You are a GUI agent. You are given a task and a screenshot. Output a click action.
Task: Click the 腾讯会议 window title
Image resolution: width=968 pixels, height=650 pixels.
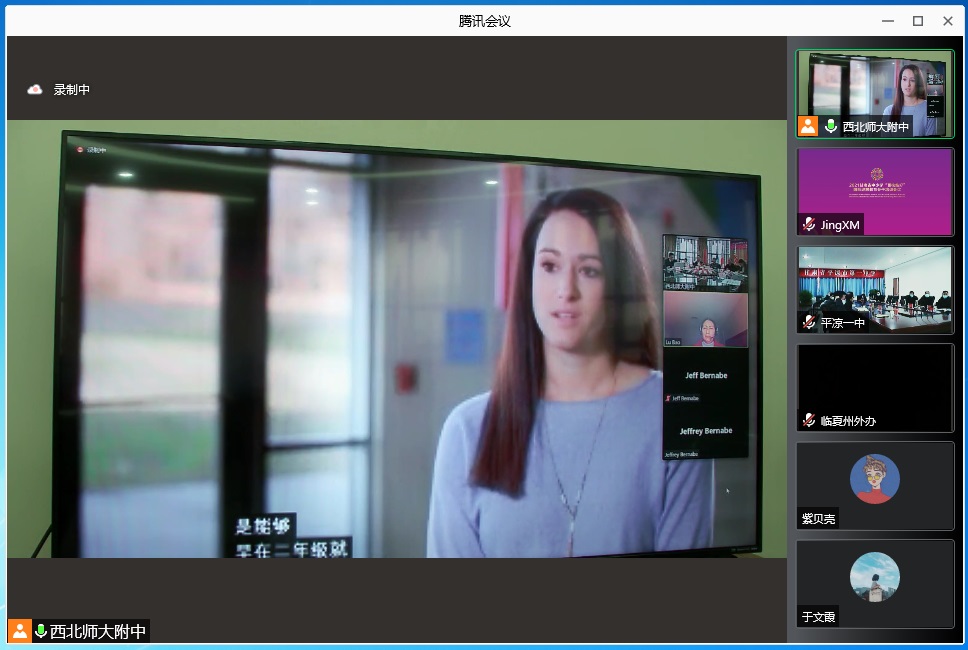(484, 21)
